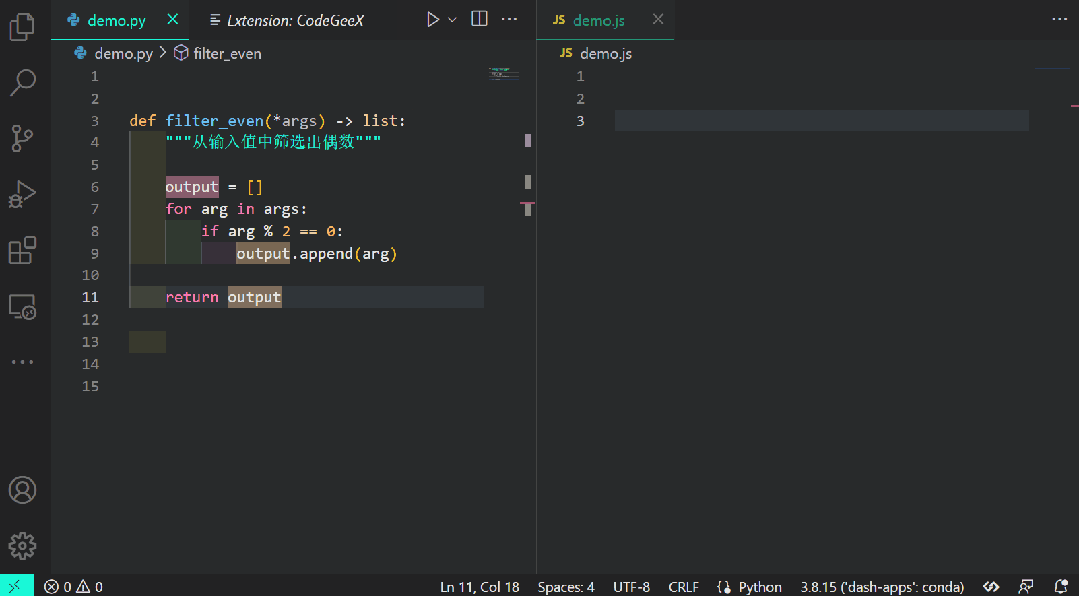Click the if keyword on line 8

pos(210,231)
